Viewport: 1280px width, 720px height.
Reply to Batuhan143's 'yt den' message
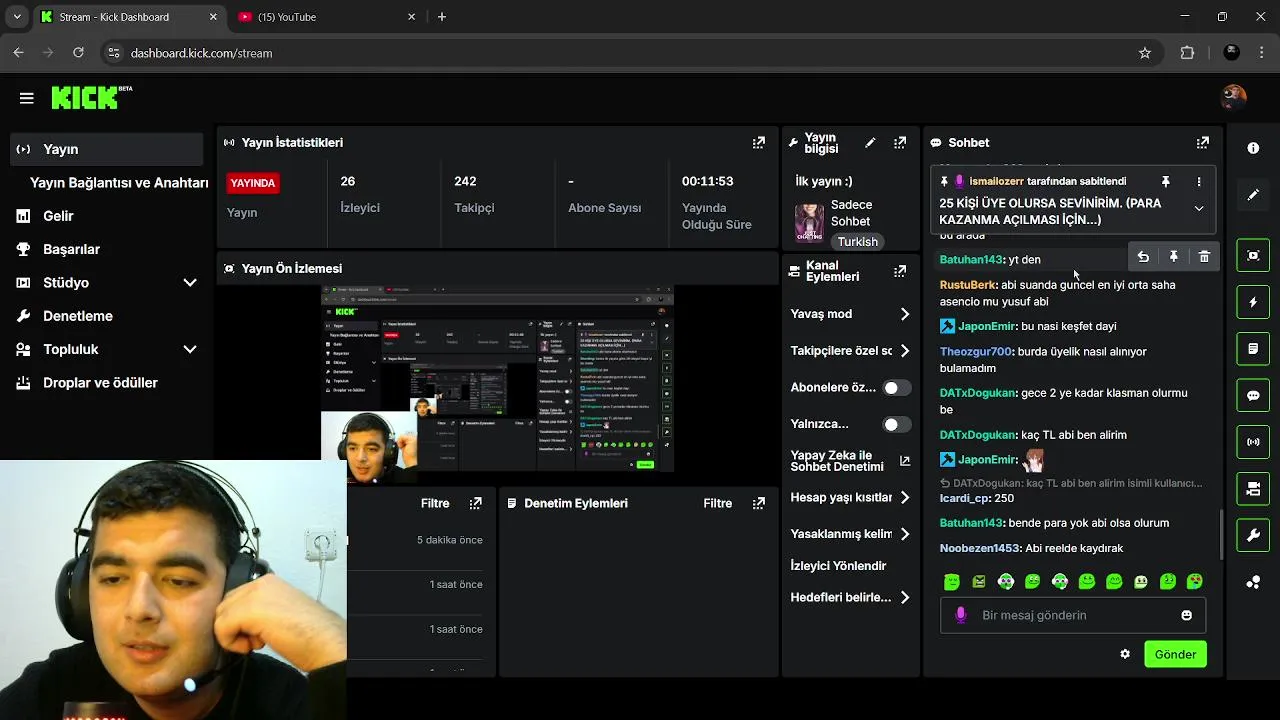tap(1143, 257)
